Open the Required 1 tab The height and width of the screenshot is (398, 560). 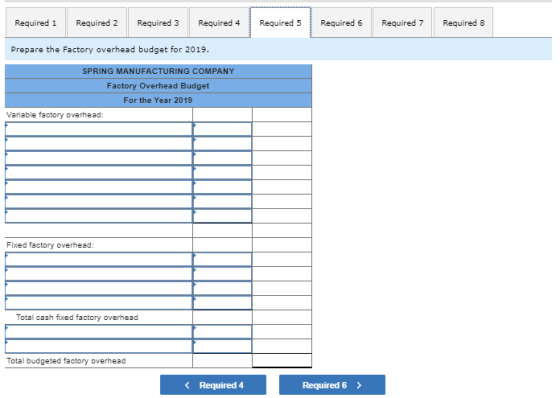click(35, 23)
